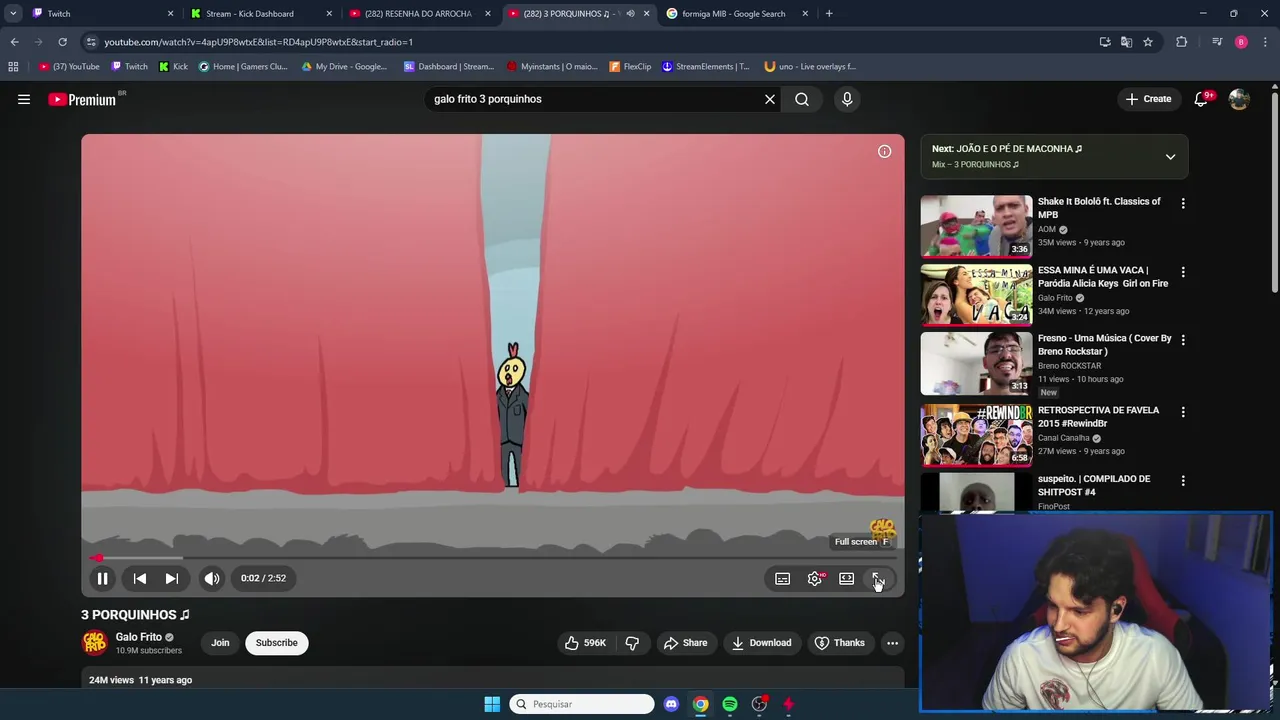Subscribe to Galo Frito
Image resolution: width=1280 pixels, height=720 pixels.
276,643
